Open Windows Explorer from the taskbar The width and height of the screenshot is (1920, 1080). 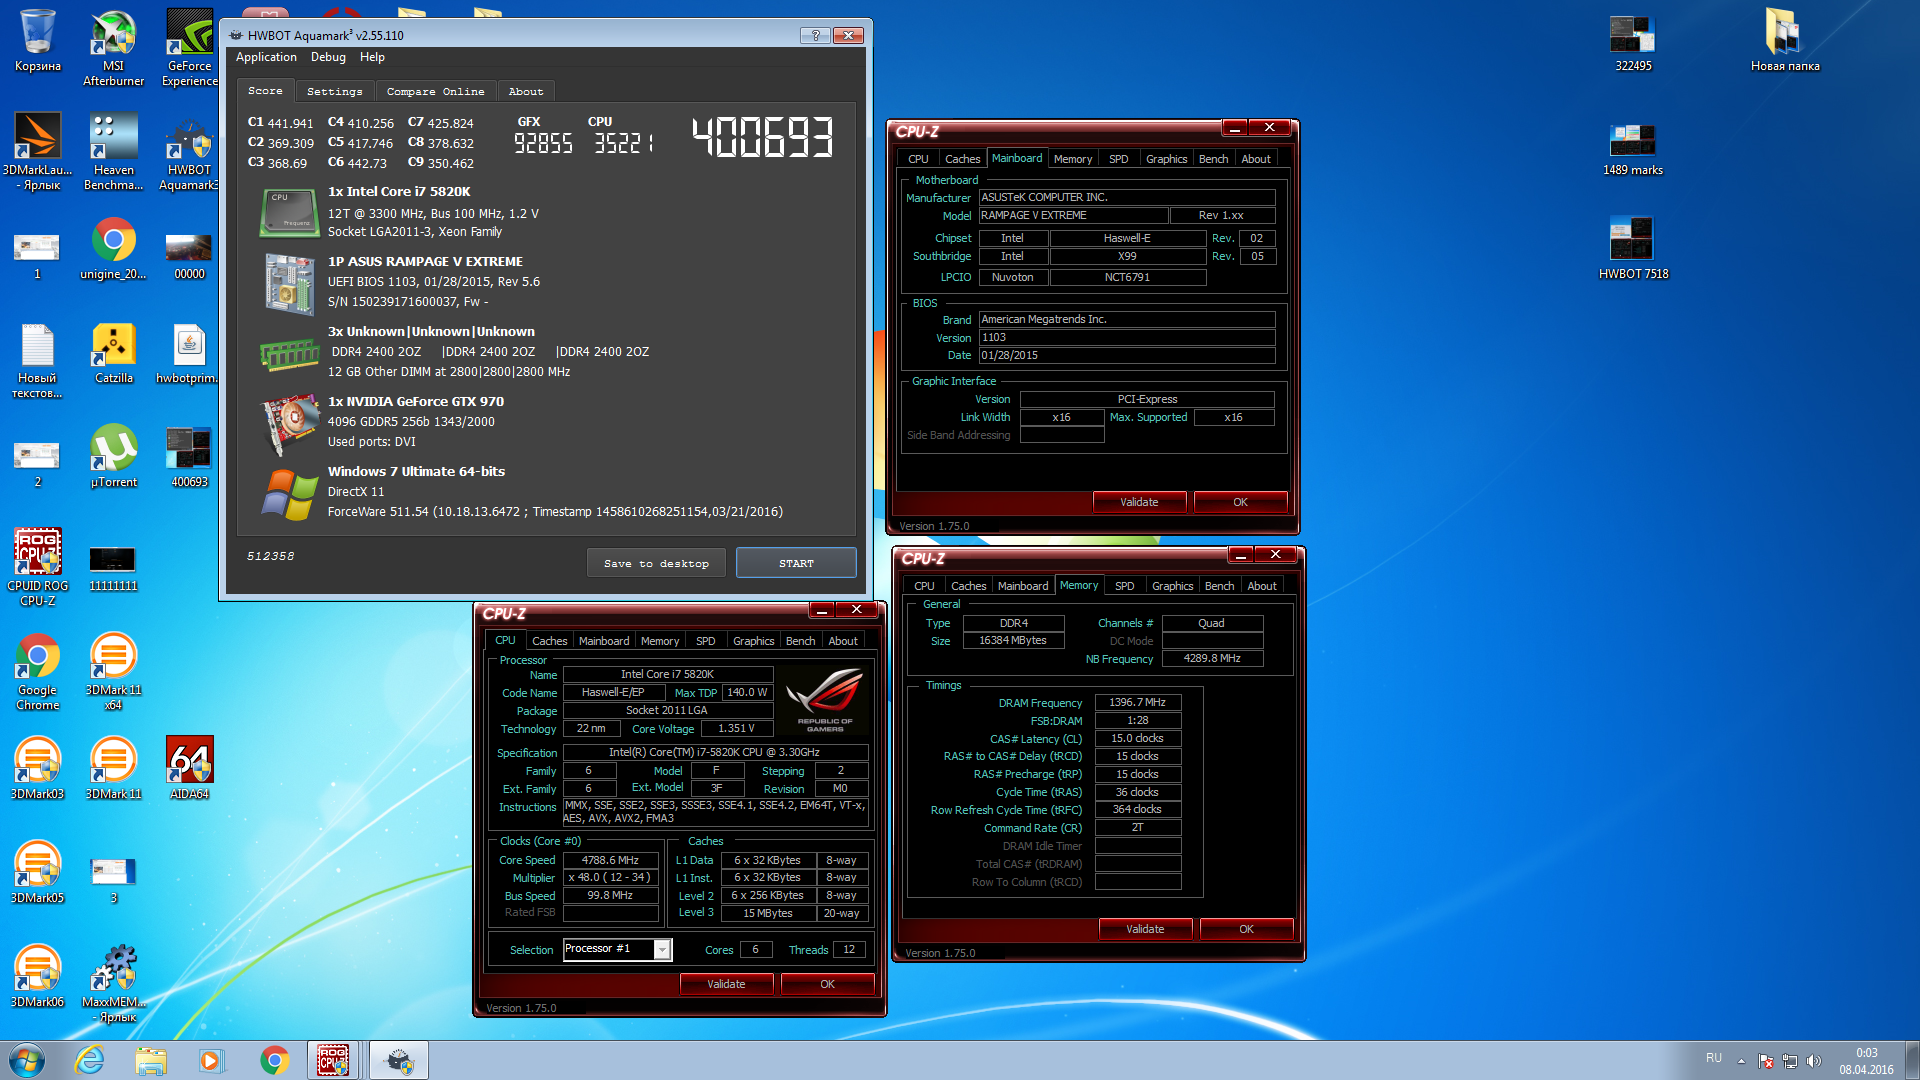click(151, 1060)
